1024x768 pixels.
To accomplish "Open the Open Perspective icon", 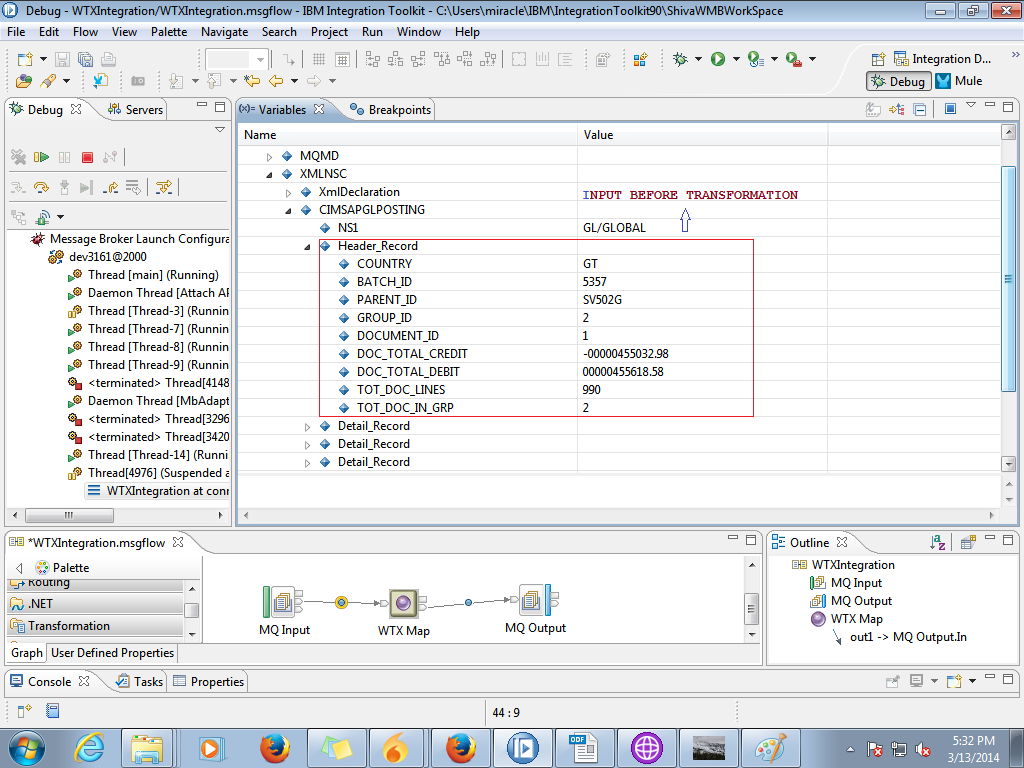I will 878,59.
